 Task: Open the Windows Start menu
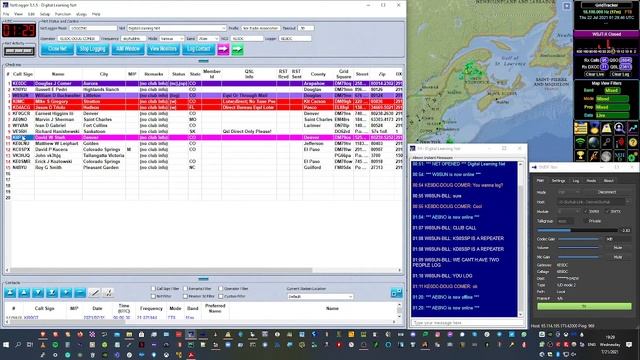pos(6,345)
